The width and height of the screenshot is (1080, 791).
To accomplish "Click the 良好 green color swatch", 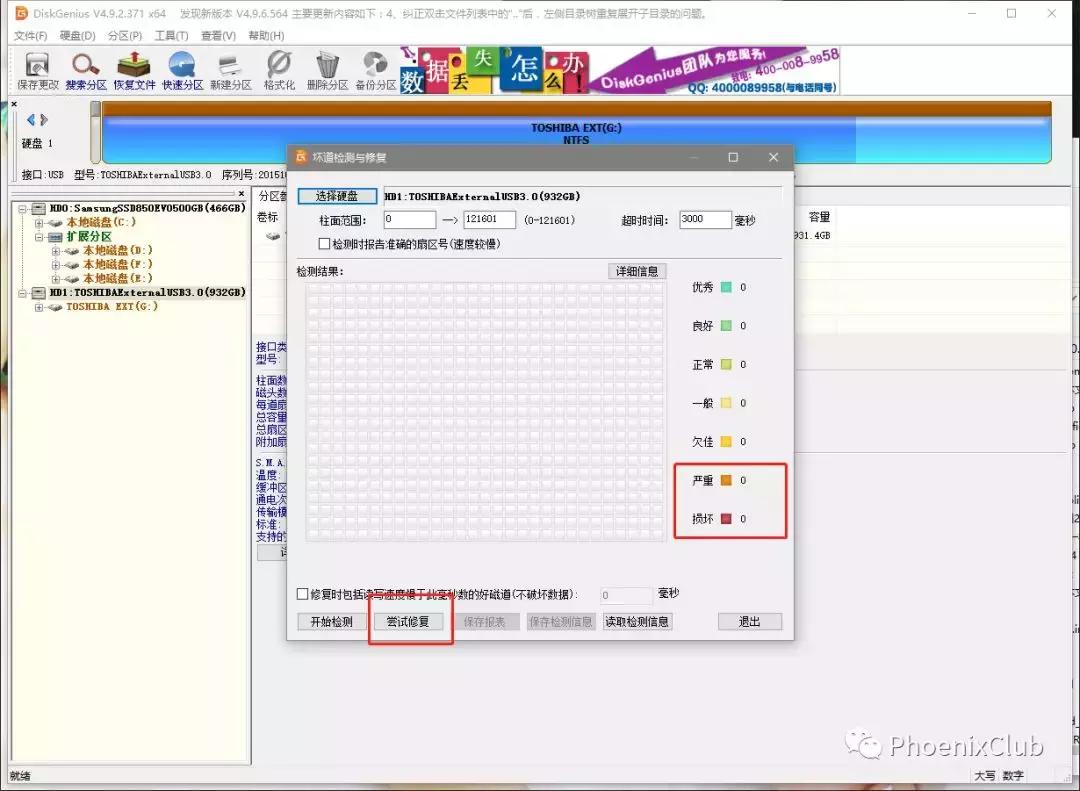I will [x=726, y=326].
